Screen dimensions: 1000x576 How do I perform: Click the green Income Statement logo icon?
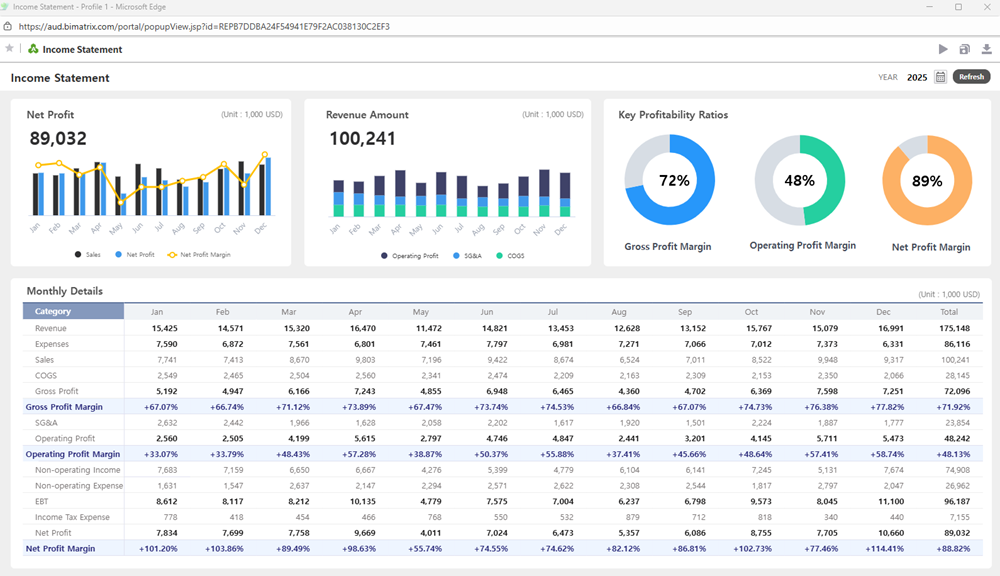[33, 49]
